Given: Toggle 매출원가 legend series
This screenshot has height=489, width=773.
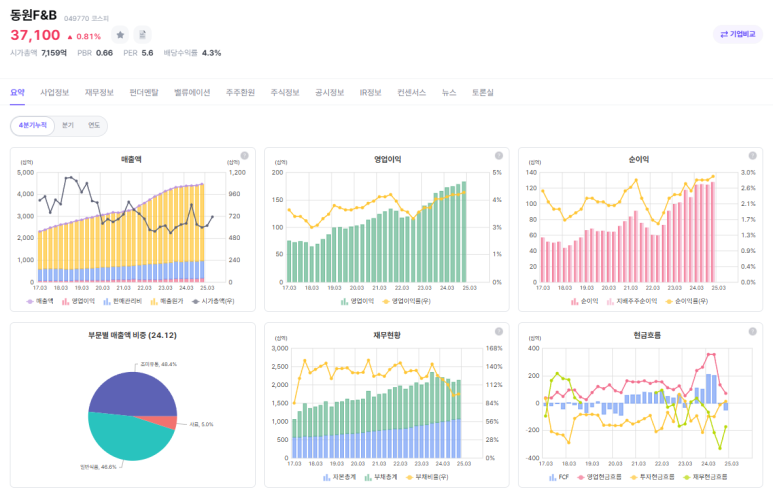Looking at the screenshot, I should [x=167, y=301].
